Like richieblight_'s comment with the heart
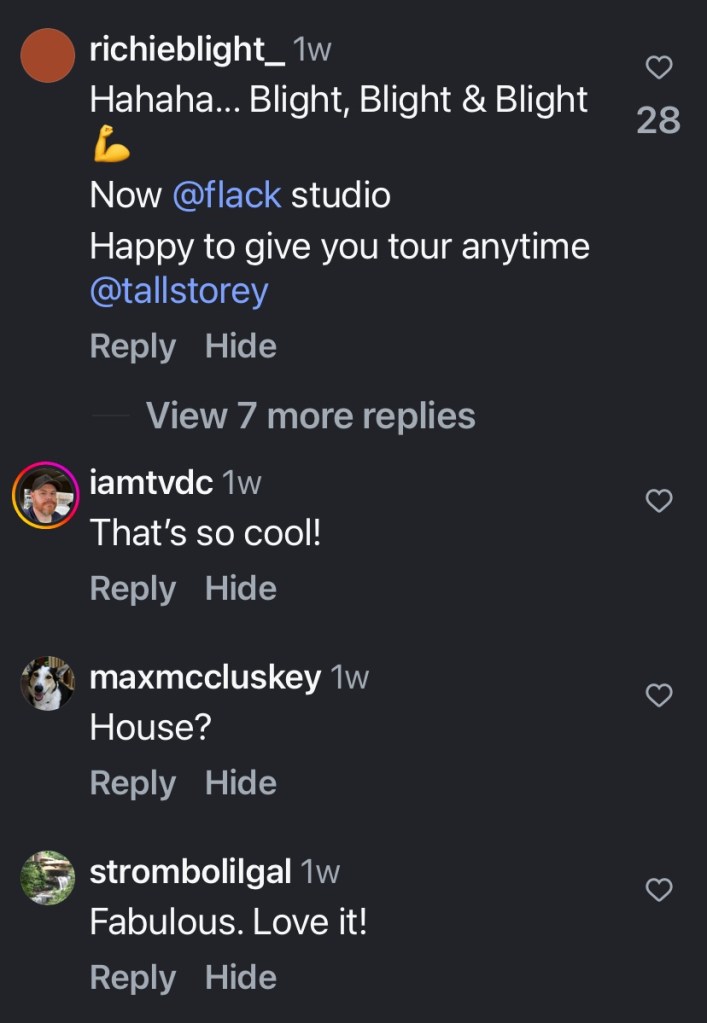Screen dimensions: 707x1023 (x=659, y=68)
